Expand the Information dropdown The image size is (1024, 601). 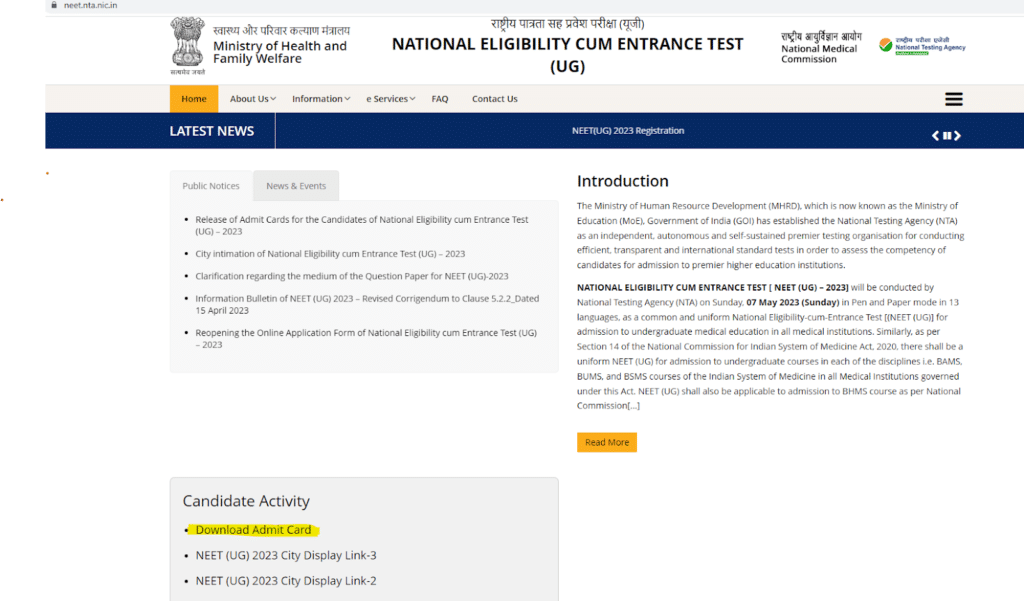point(321,99)
